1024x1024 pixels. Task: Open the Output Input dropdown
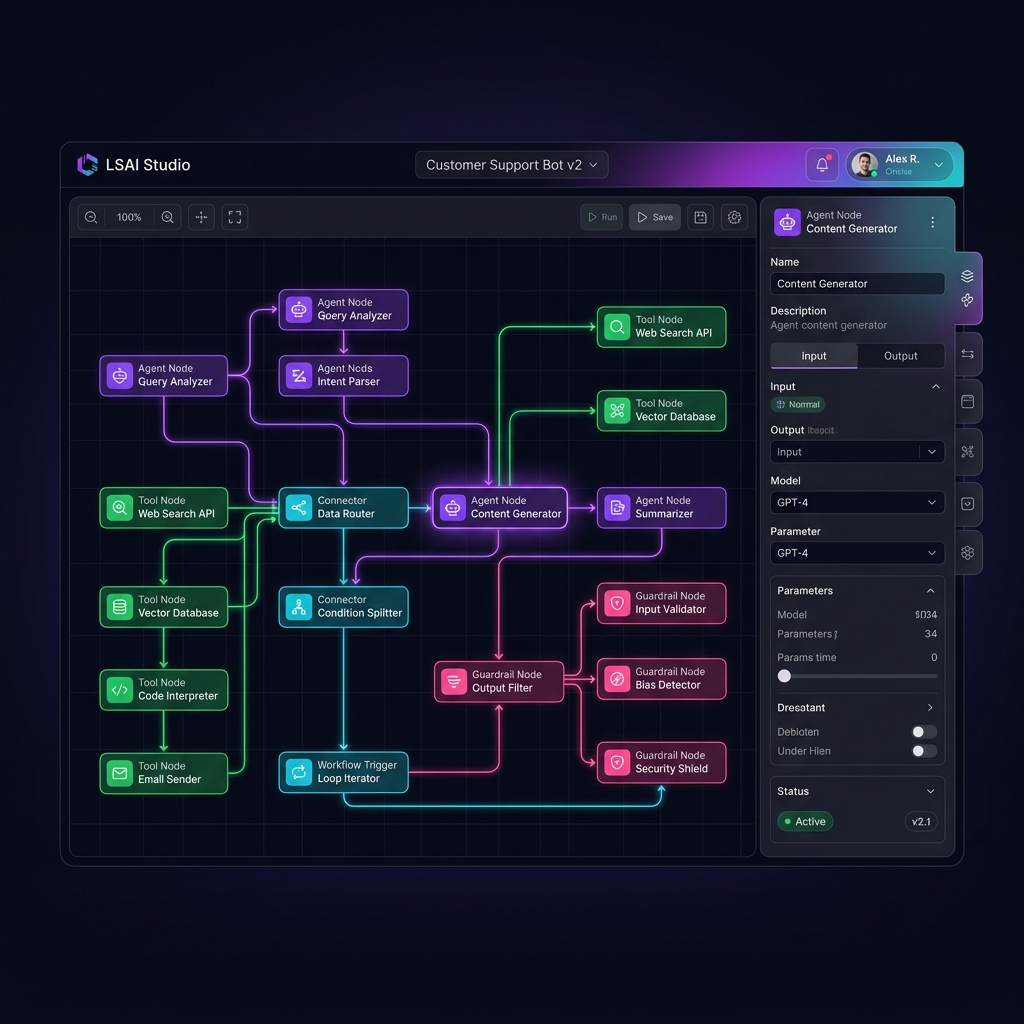tap(857, 452)
